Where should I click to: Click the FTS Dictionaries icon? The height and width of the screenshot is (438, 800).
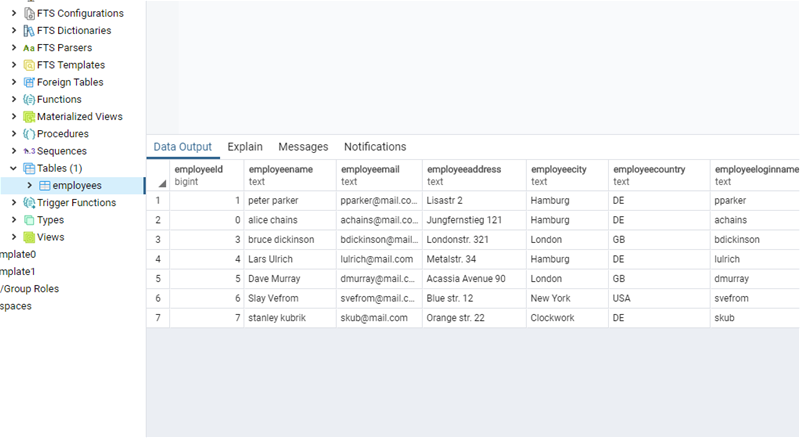pyautogui.click(x=29, y=30)
